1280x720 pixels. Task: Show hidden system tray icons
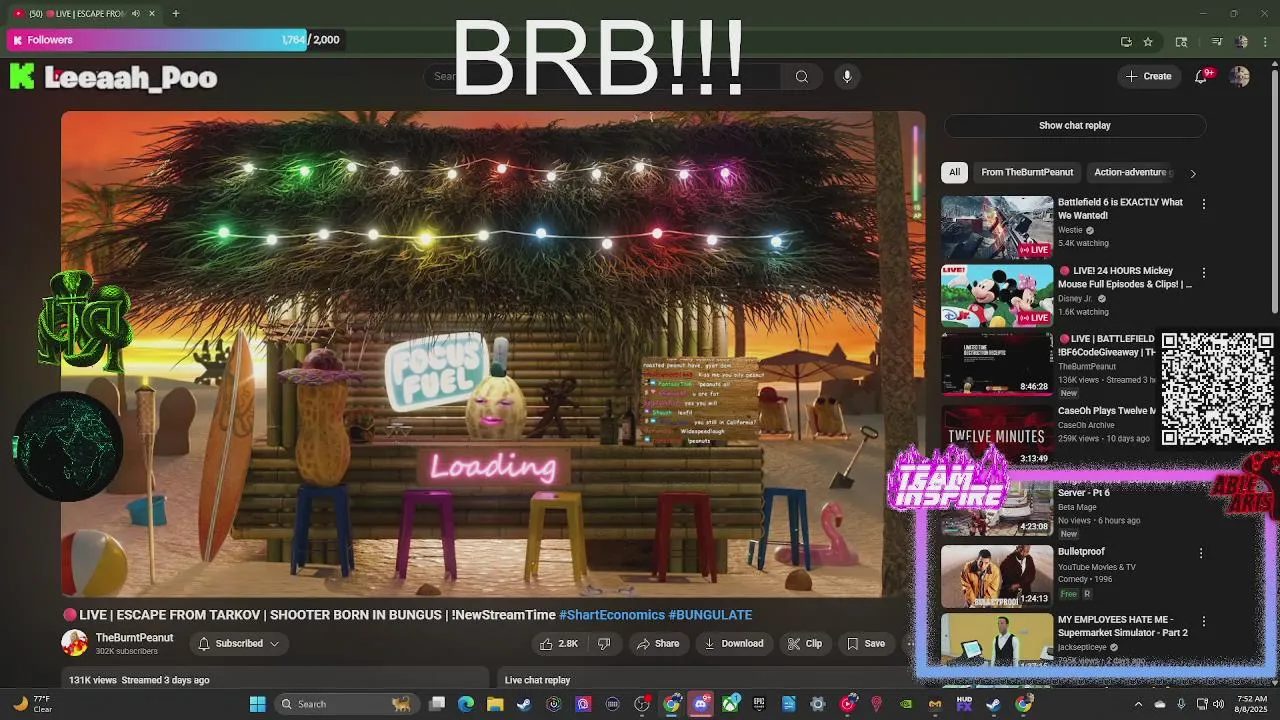point(1138,704)
